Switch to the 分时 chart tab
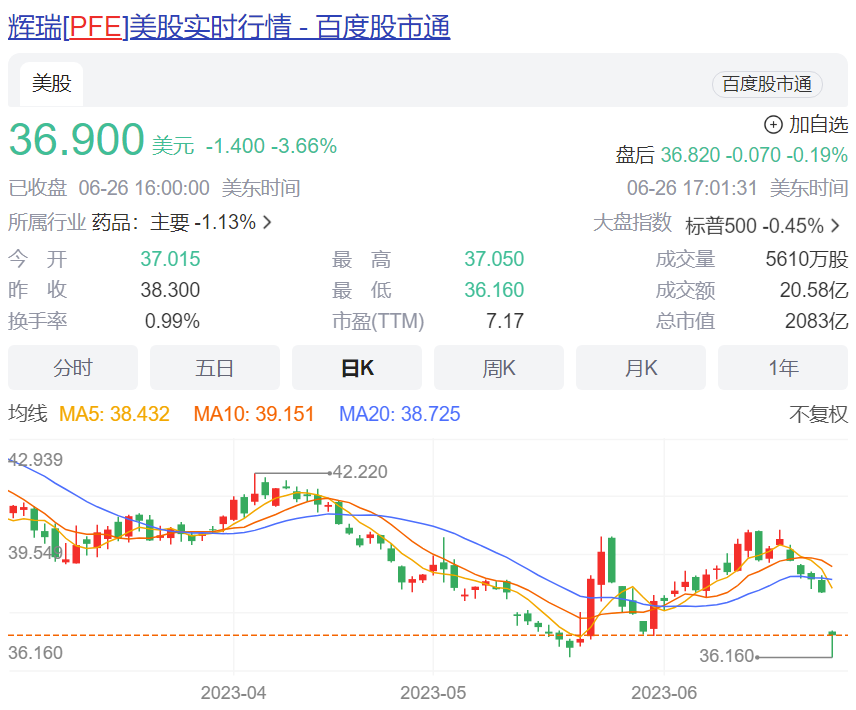 [73, 368]
